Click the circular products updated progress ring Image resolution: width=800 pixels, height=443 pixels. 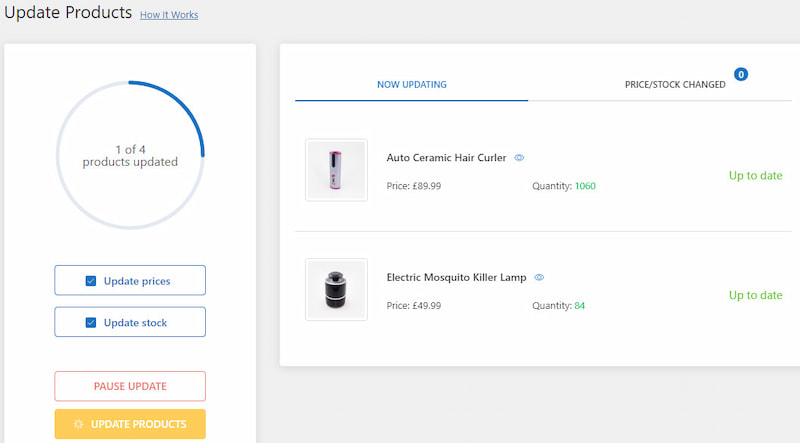pos(130,155)
